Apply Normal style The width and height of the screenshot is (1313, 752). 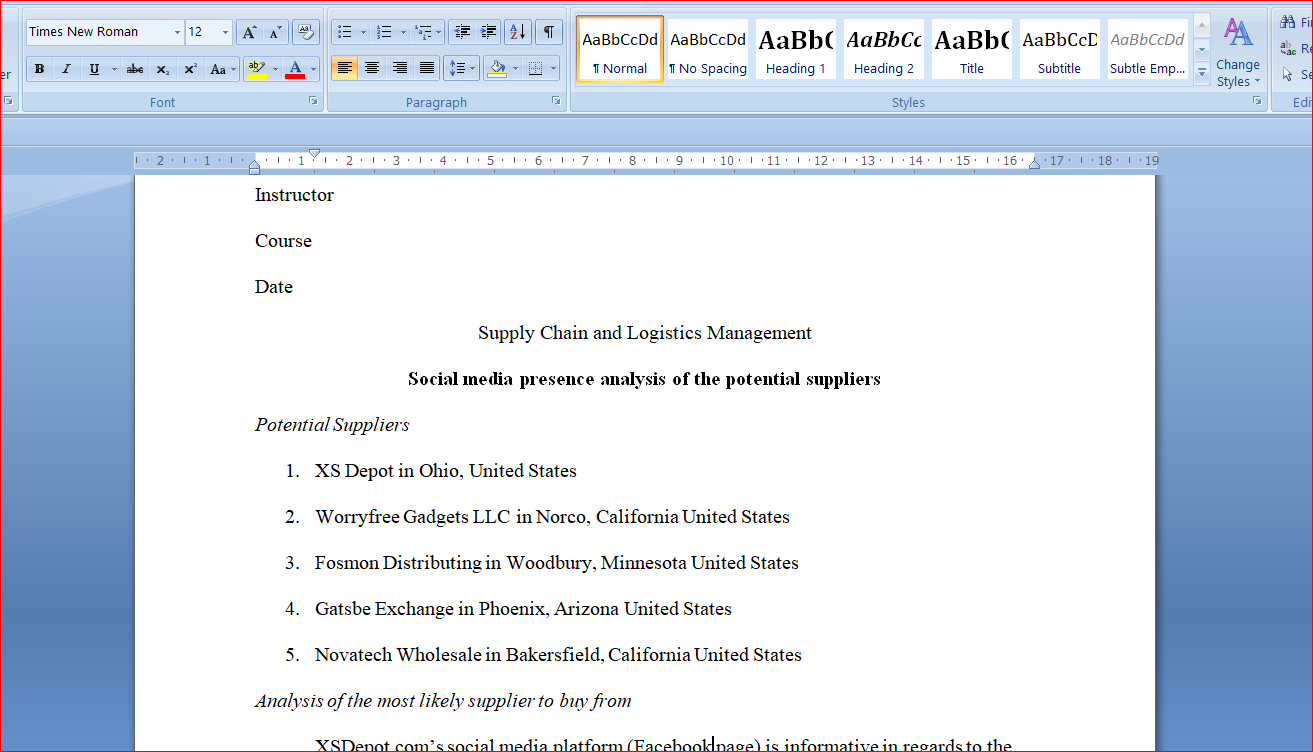click(620, 49)
